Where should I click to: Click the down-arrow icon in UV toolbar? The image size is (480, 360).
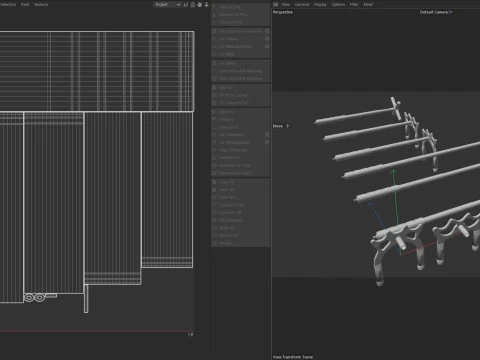[206, 4]
